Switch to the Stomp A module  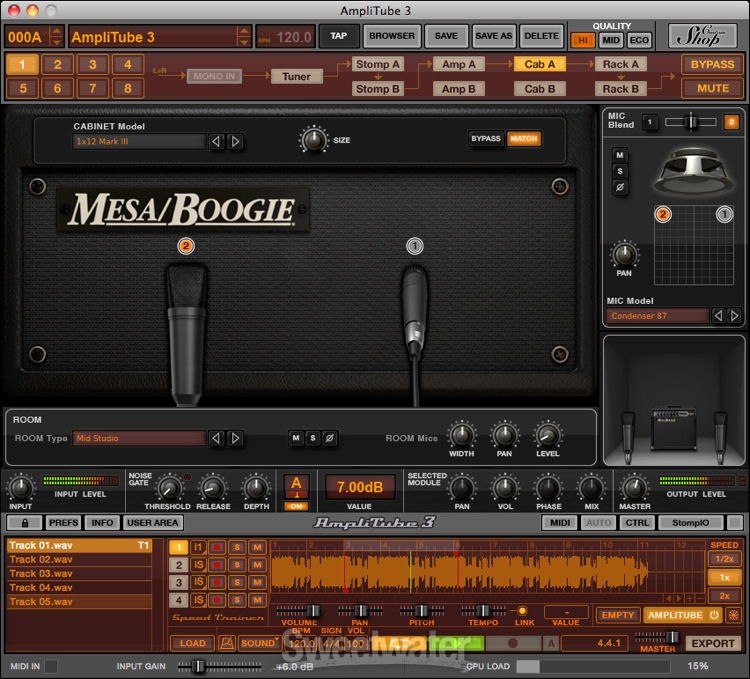click(x=378, y=64)
